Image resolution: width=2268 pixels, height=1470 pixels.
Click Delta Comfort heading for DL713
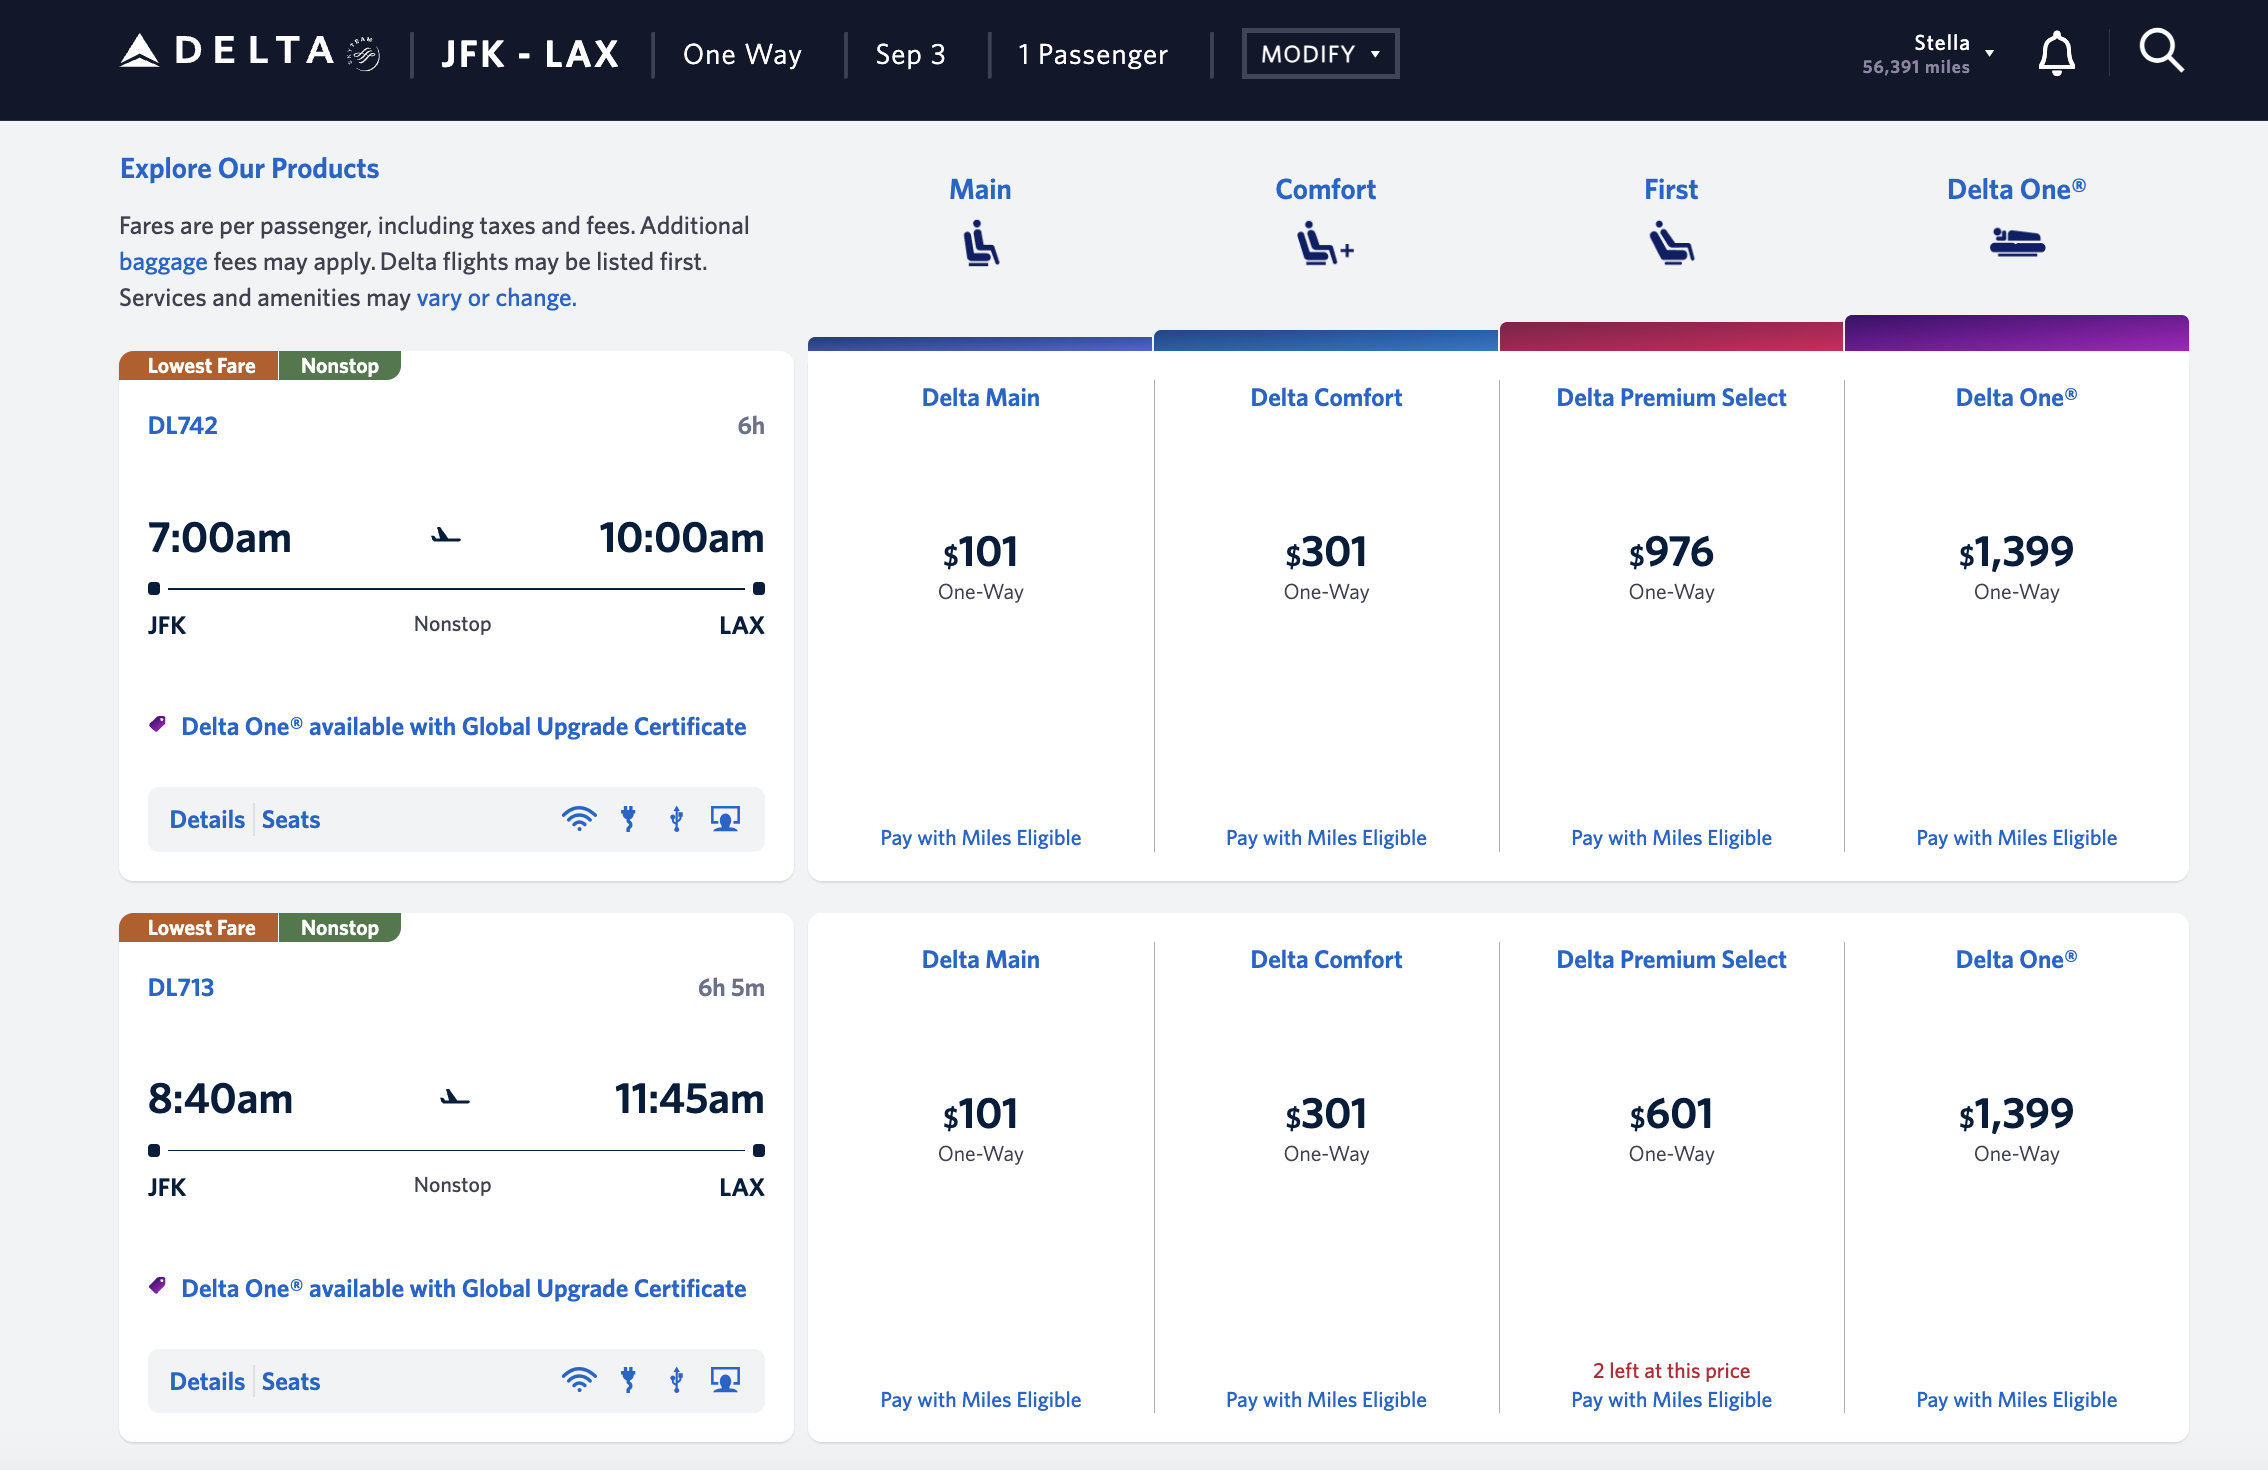(x=1326, y=959)
